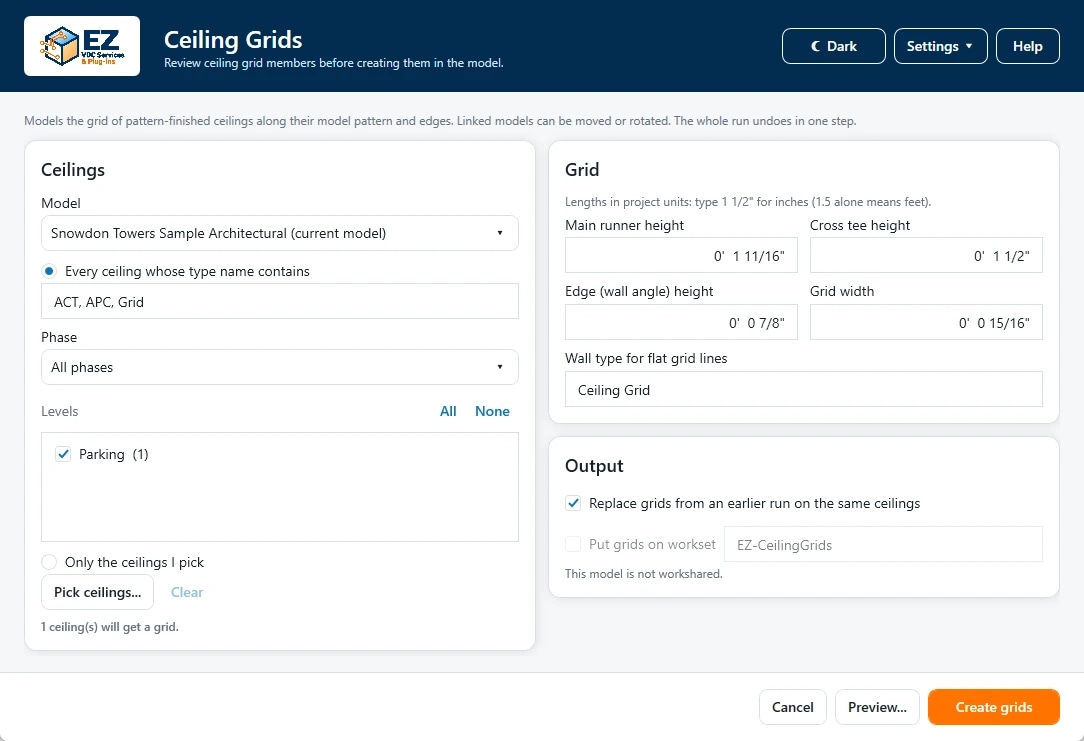This screenshot has height=741, width=1084.
Task: Choose 'Only the ceilings I pick' radio
Action: (49, 562)
